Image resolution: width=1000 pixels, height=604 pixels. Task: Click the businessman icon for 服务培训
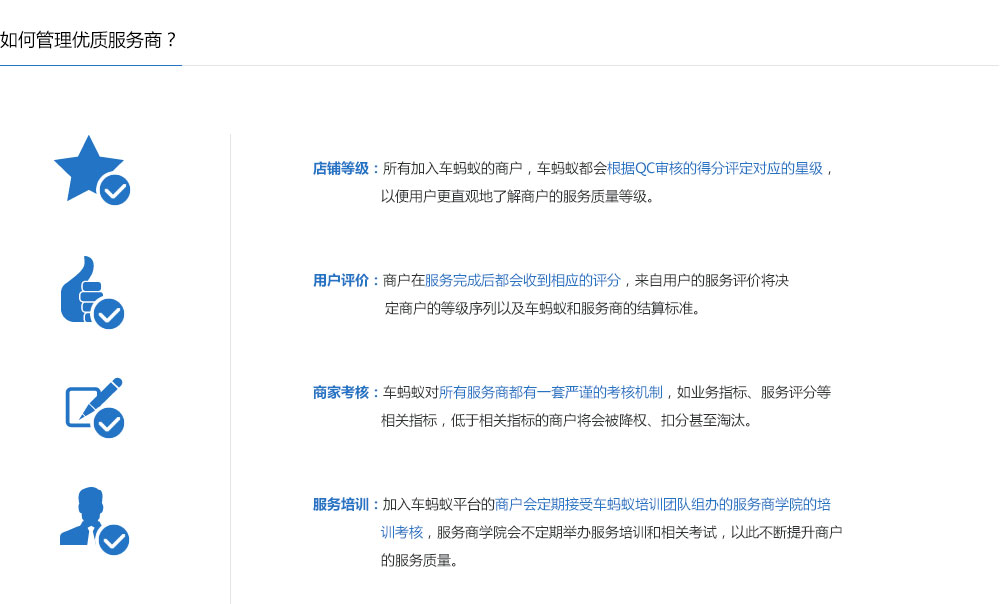(94, 520)
